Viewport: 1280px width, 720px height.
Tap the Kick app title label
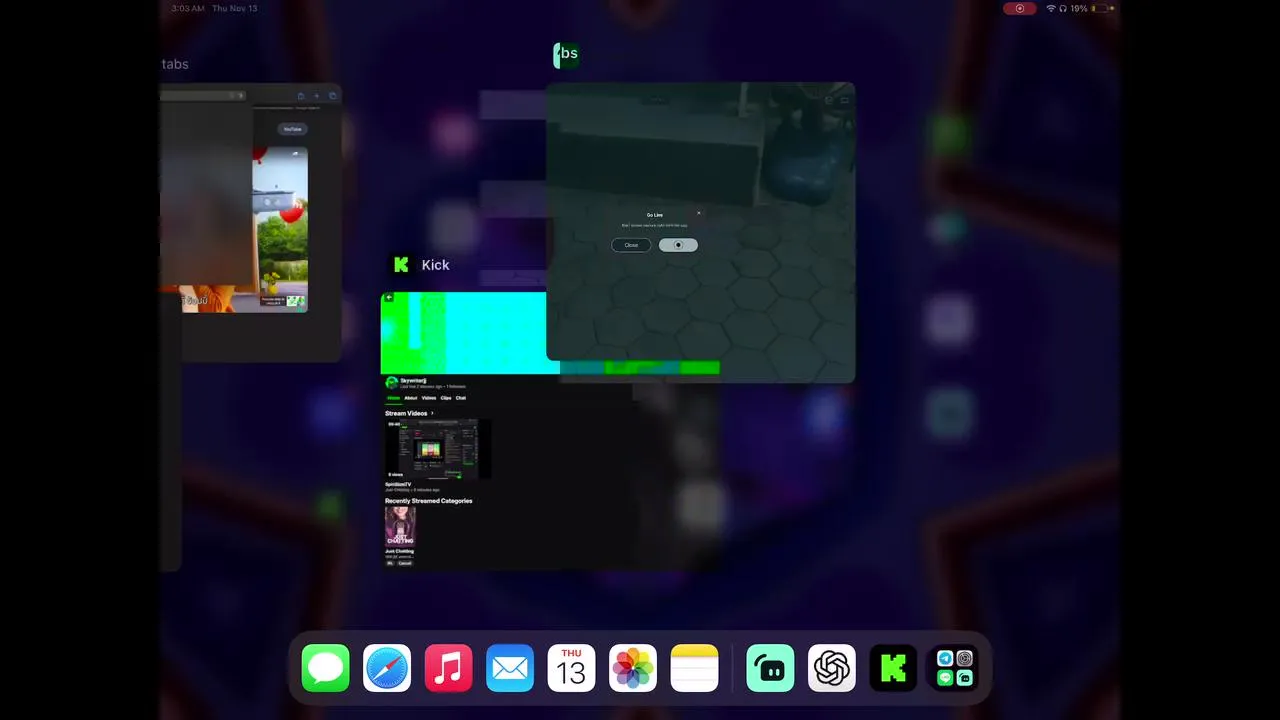pyautogui.click(x=435, y=265)
